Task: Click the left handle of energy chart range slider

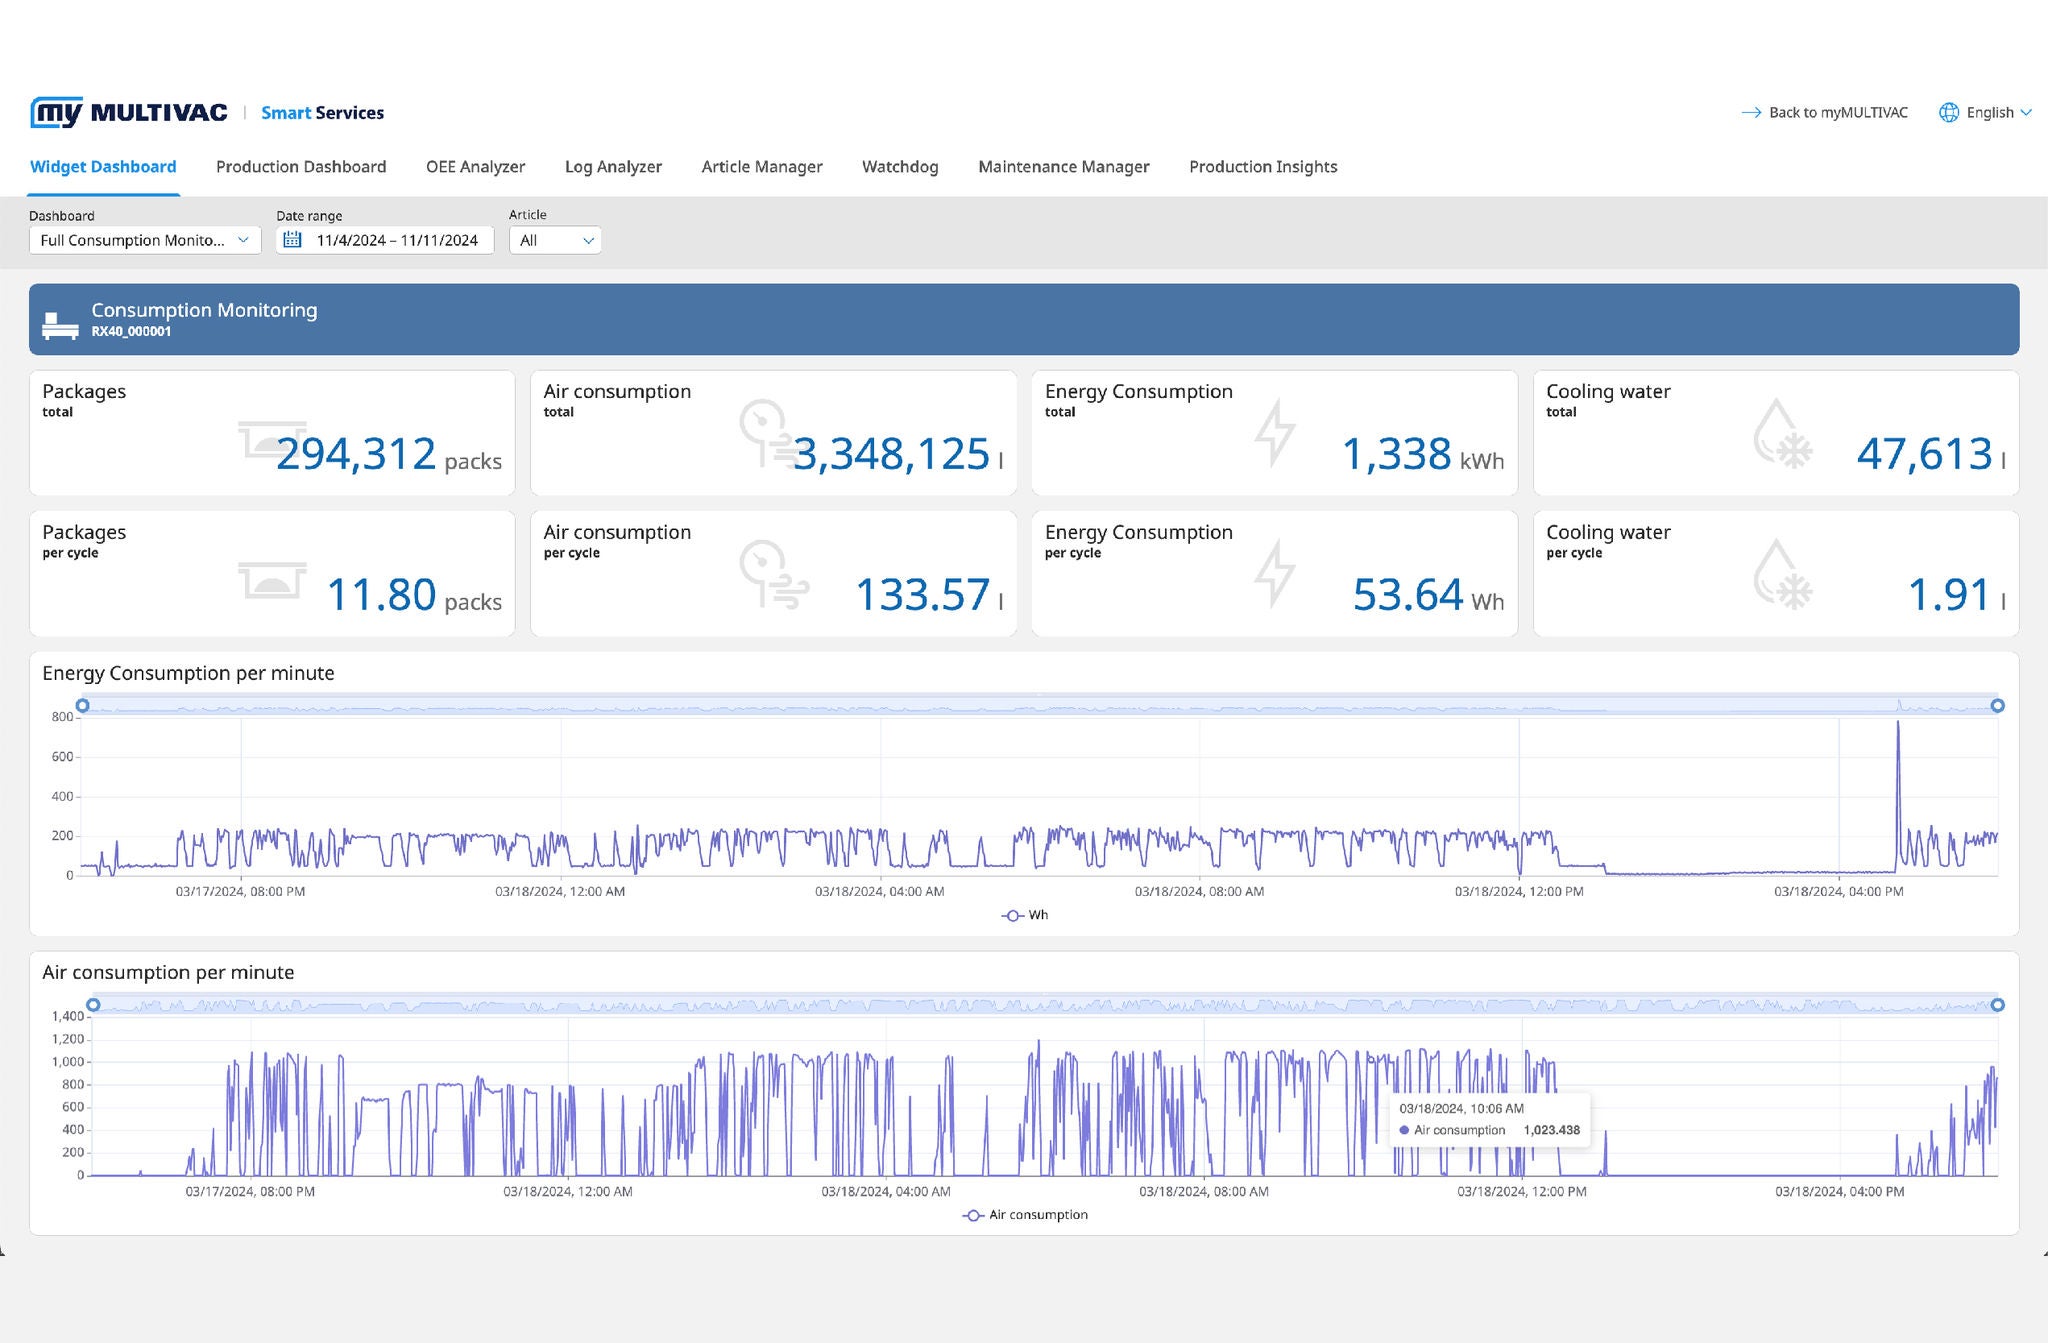Action: point(83,706)
